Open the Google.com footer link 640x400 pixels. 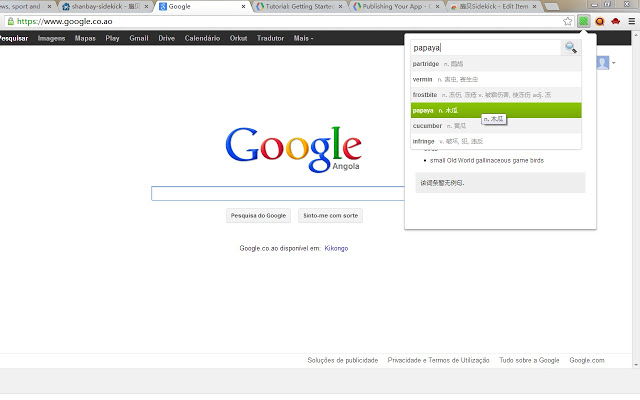tap(587, 360)
